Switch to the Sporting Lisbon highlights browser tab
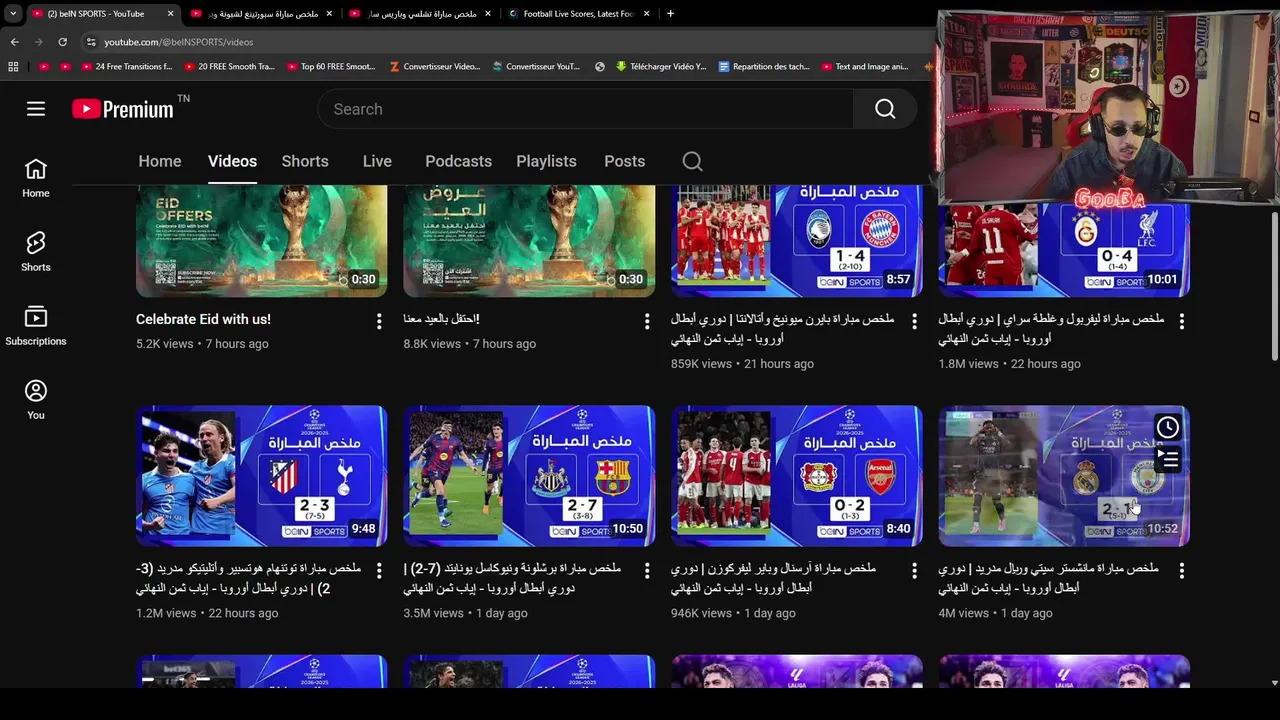This screenshot has width=1280, height=720. 262,14
